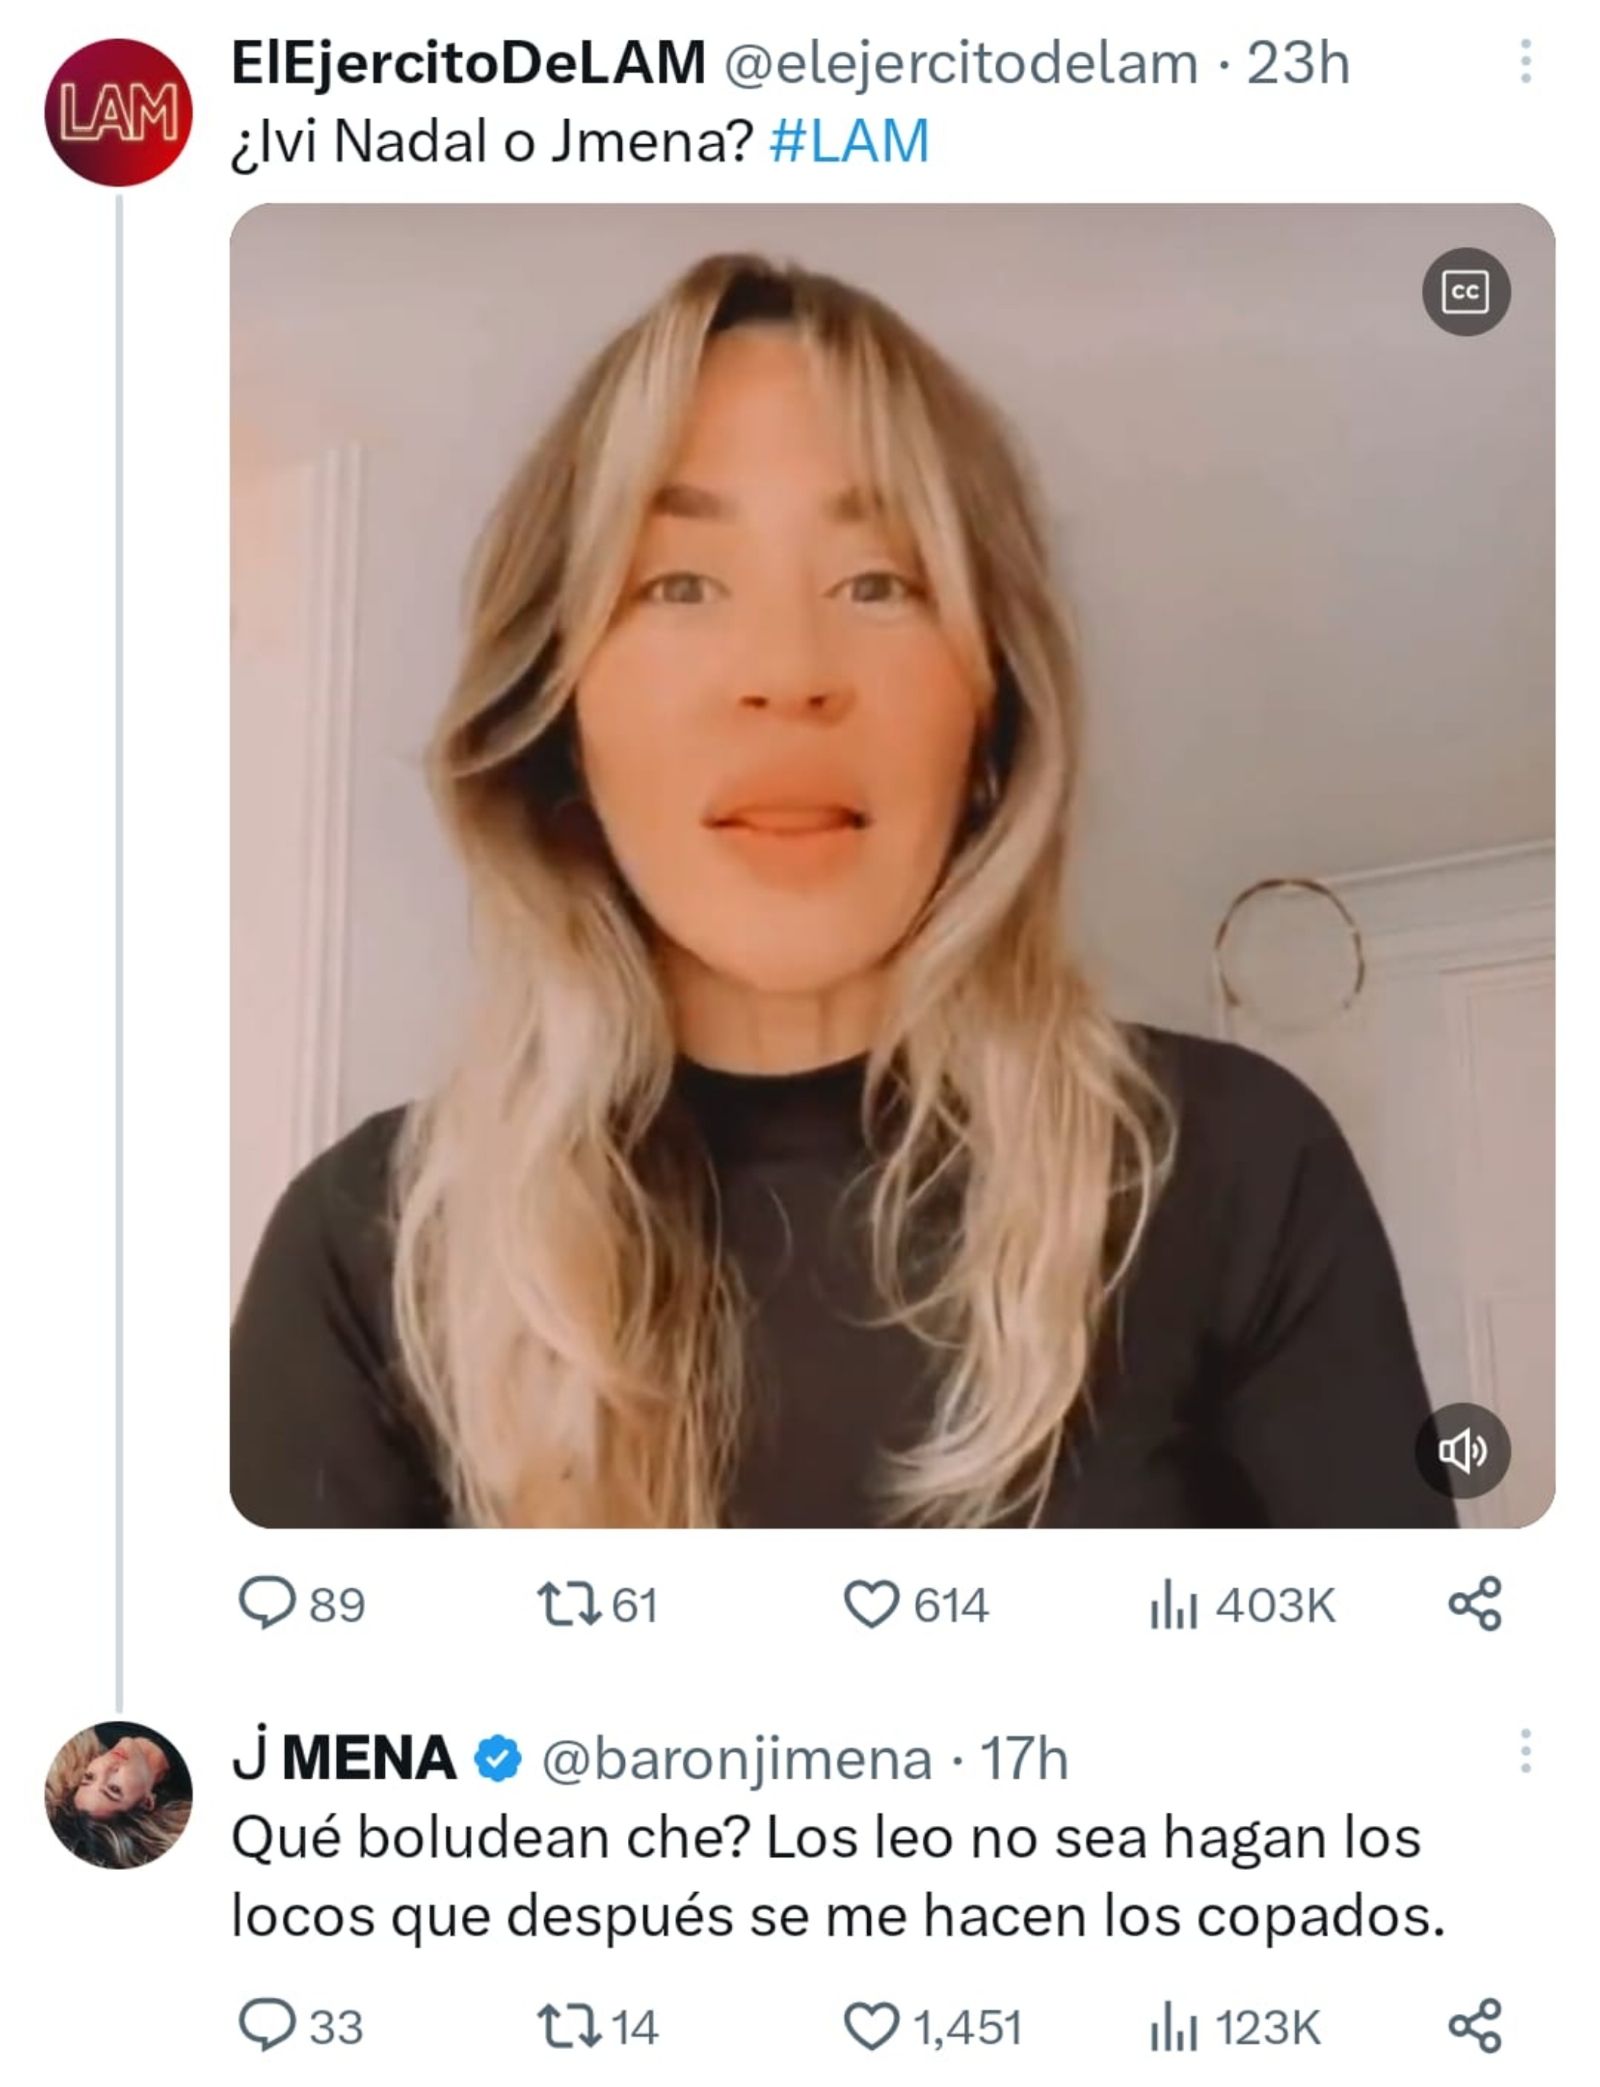Like the J MENA reply

(x=871, y=2027)
